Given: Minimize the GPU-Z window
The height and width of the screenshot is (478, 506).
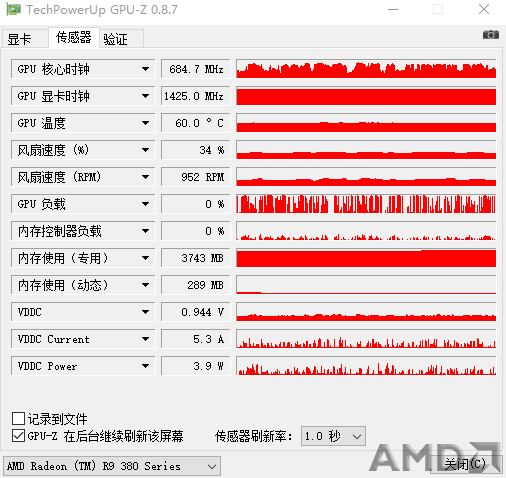Looking at the screenshot, I should [393, 9].
